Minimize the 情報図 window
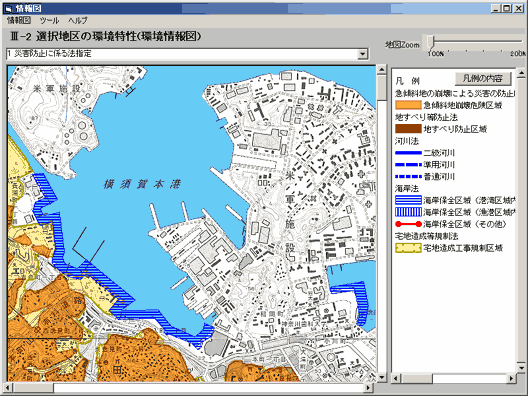This screenshot has height=396, width=528. click(495, 8)
